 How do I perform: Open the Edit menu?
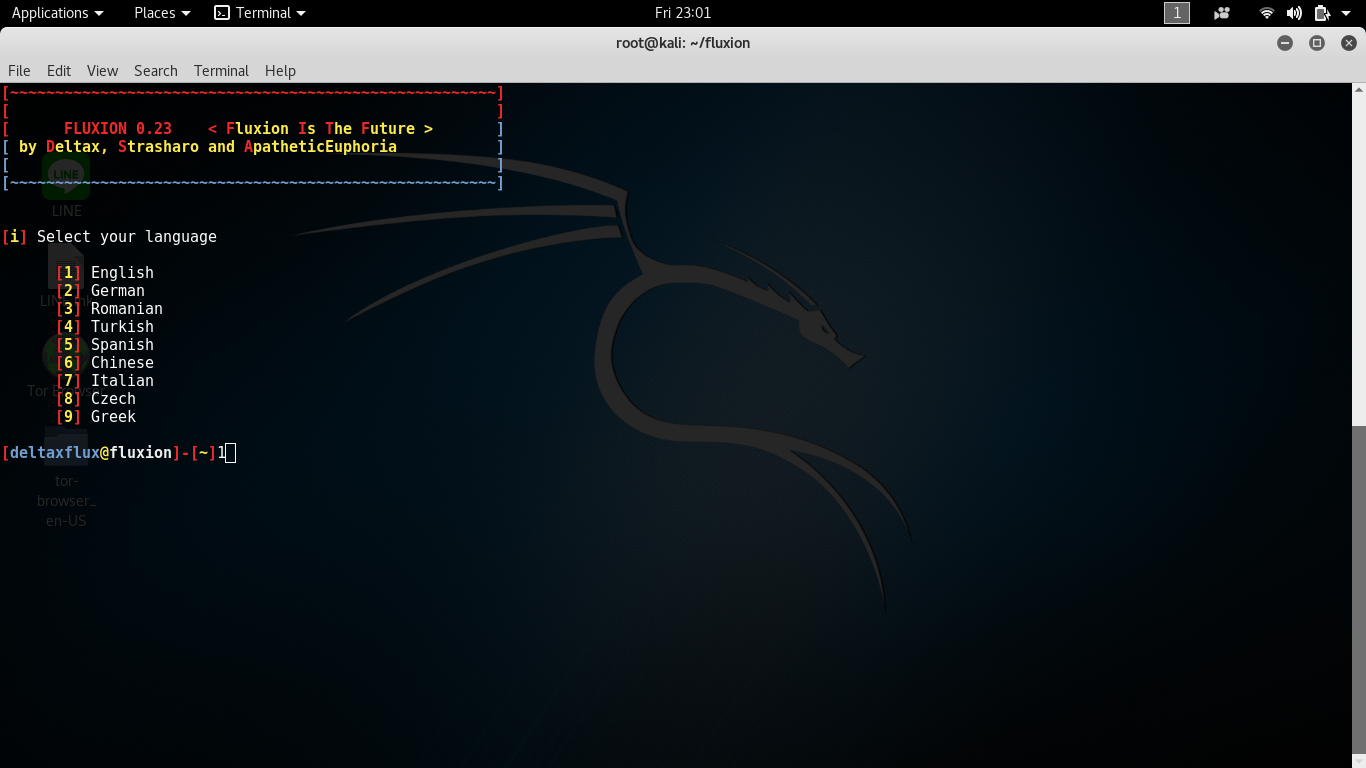point(59,71)
